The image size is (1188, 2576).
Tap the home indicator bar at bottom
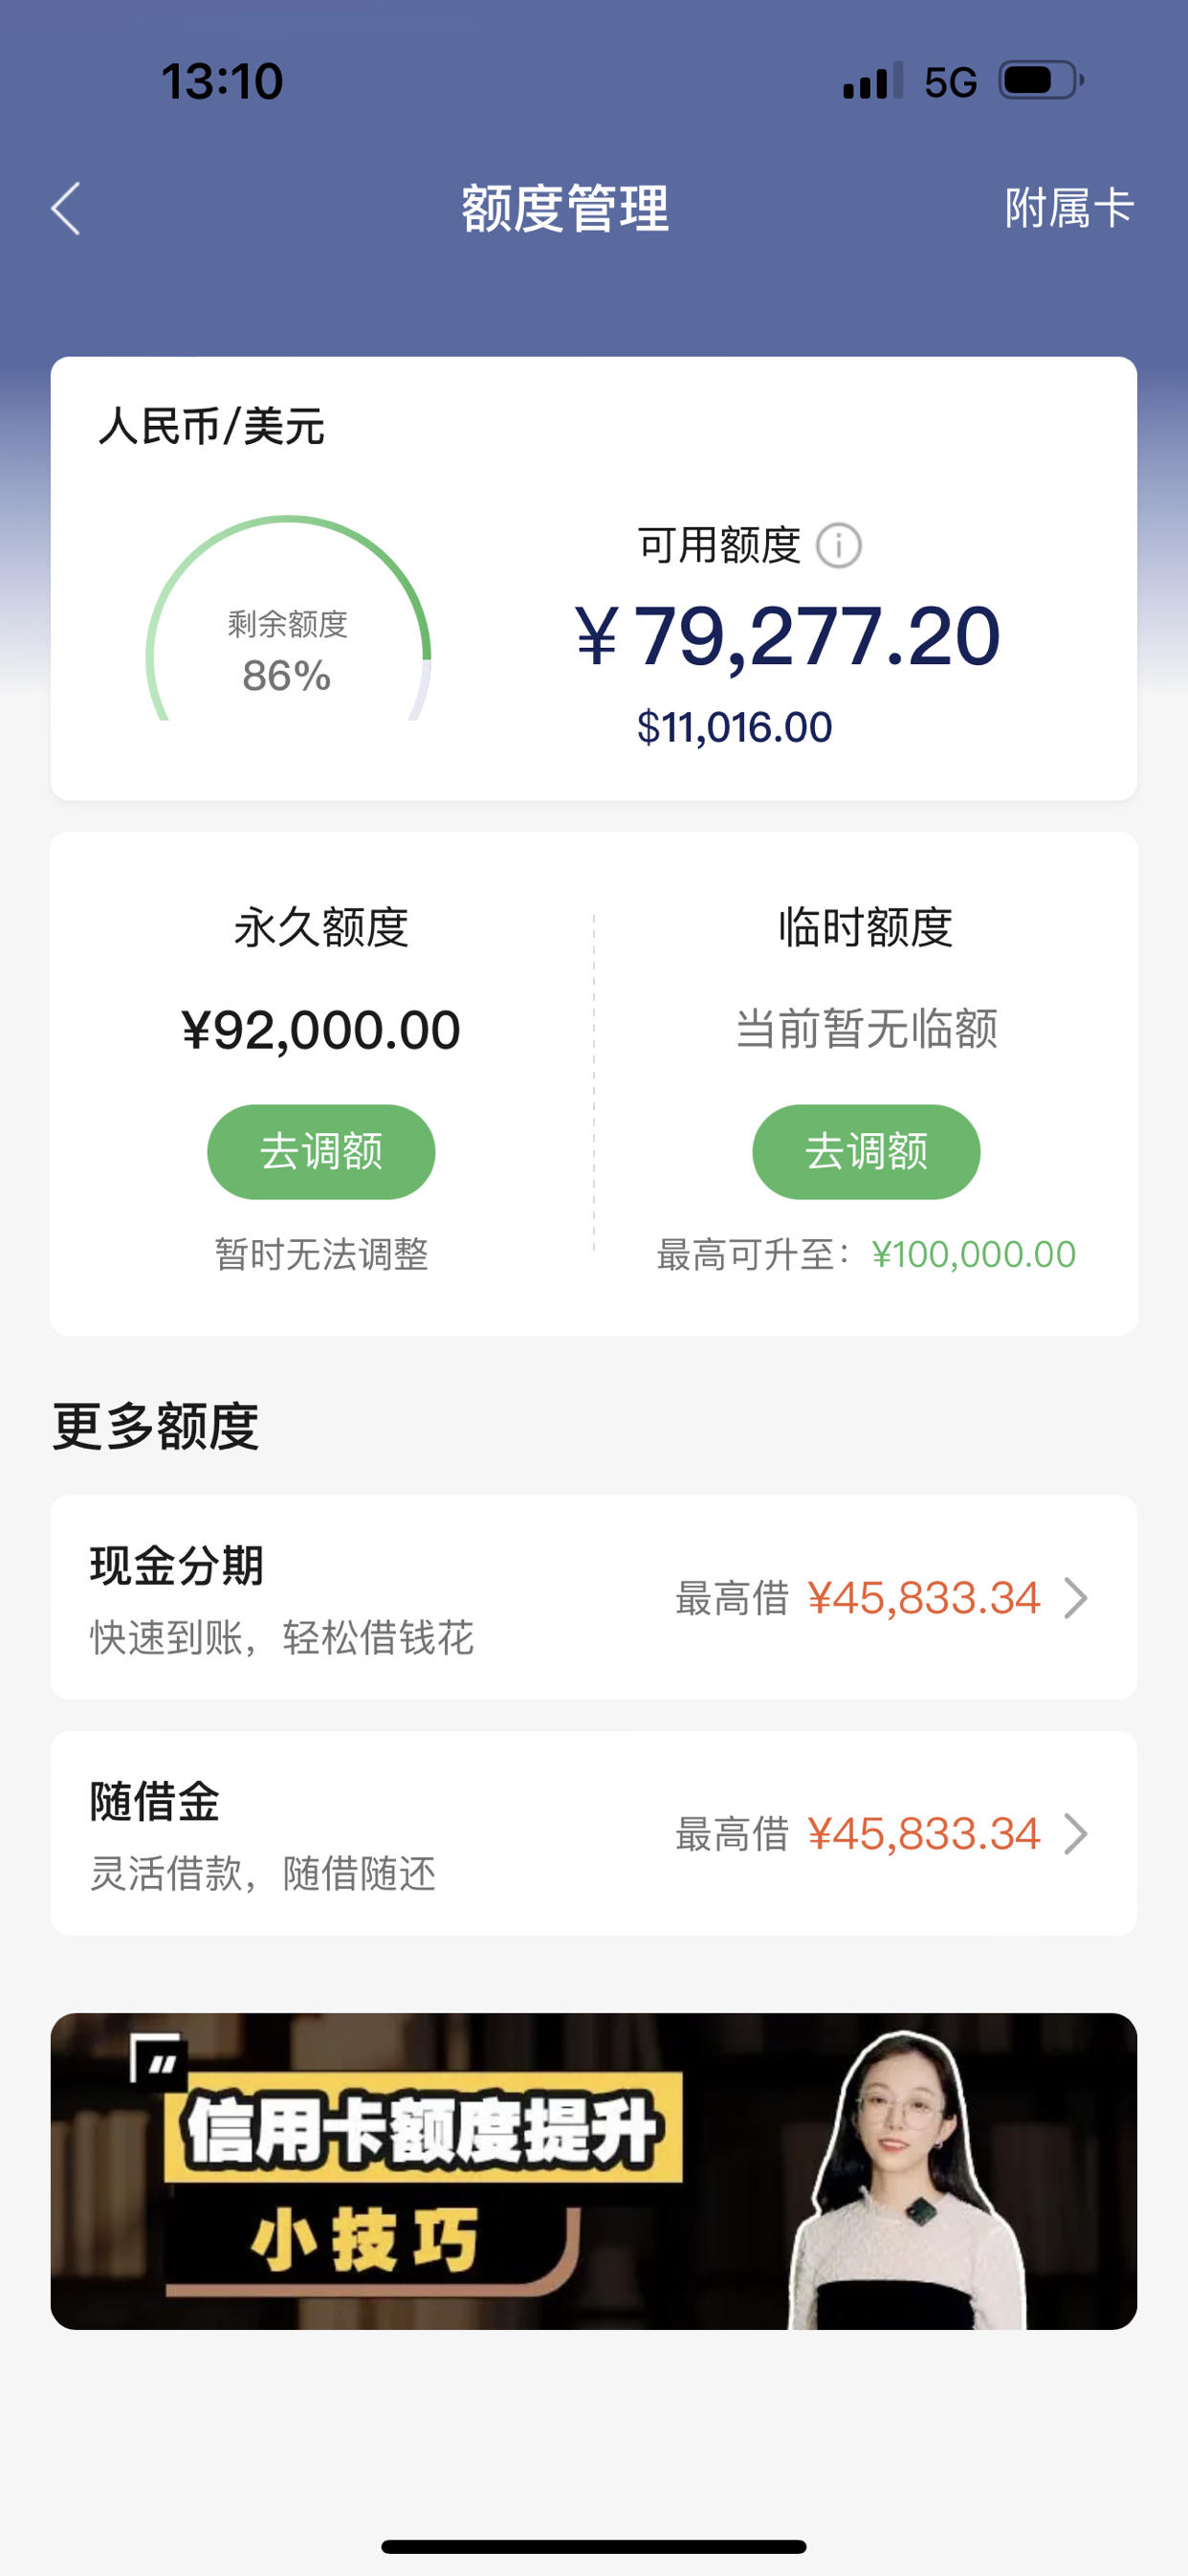pos(594,2546)
